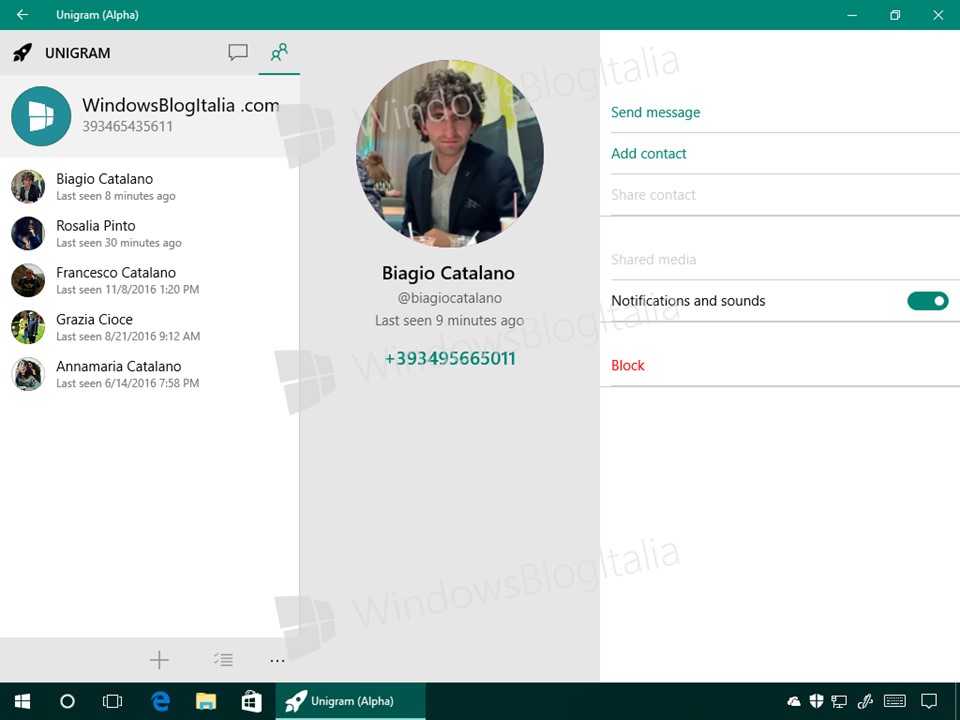The width and height of the screenshot is (960, 720).
Task: Click the Unigram rocket logo icon
Action: tap(23, 53)
